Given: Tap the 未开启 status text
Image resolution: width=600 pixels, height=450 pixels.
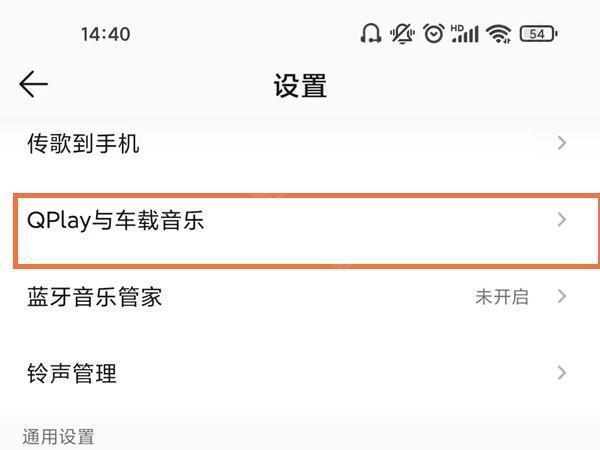Looking at the screenshot, I should coord(502,296).
